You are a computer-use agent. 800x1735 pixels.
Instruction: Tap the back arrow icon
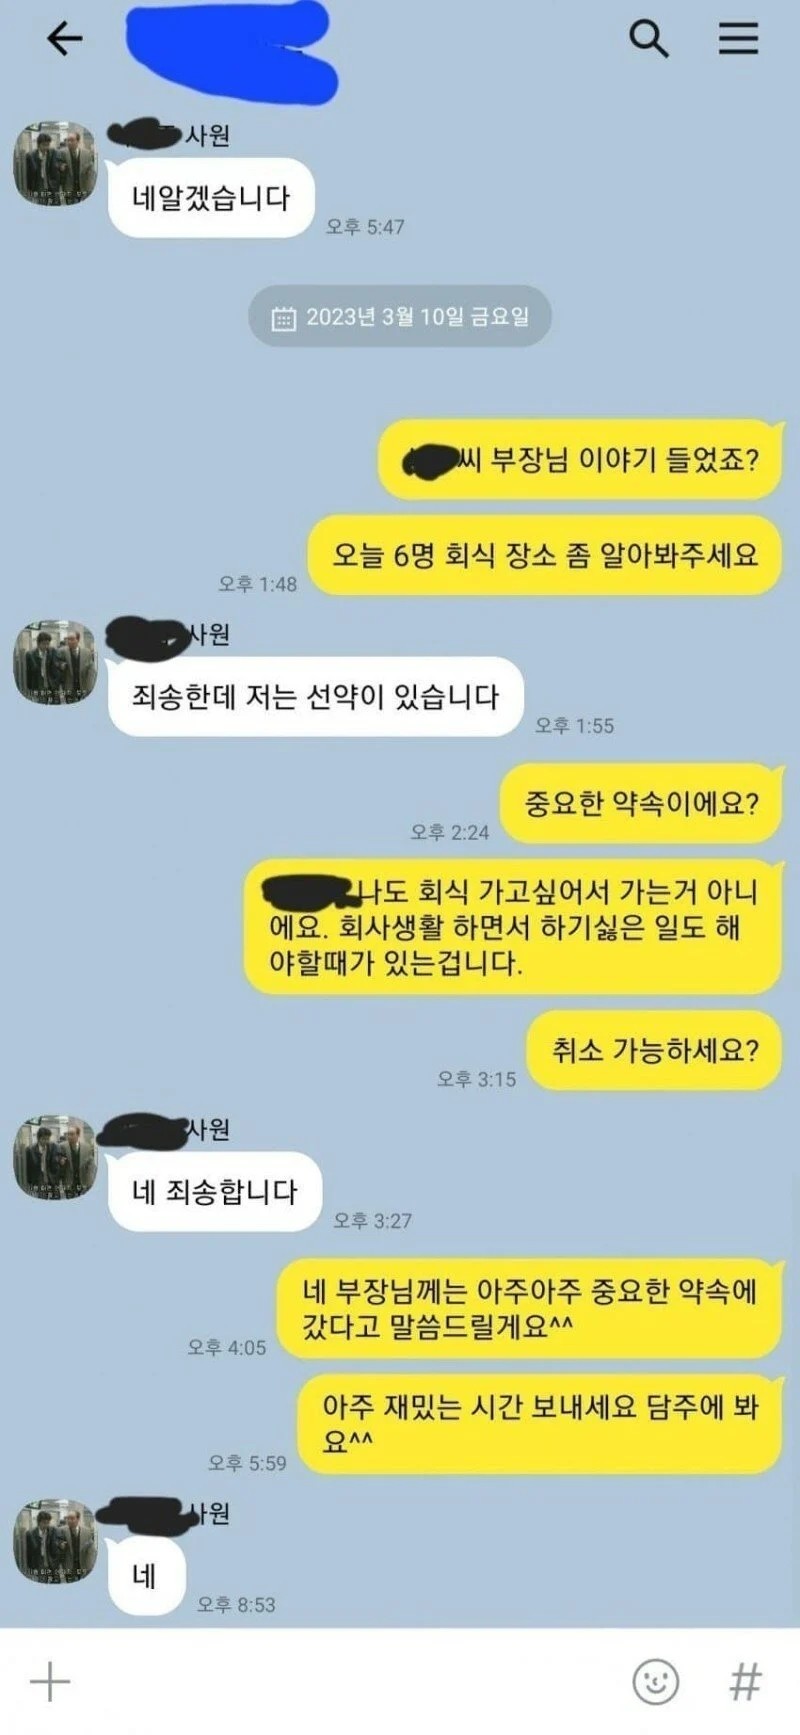point(64,39)
